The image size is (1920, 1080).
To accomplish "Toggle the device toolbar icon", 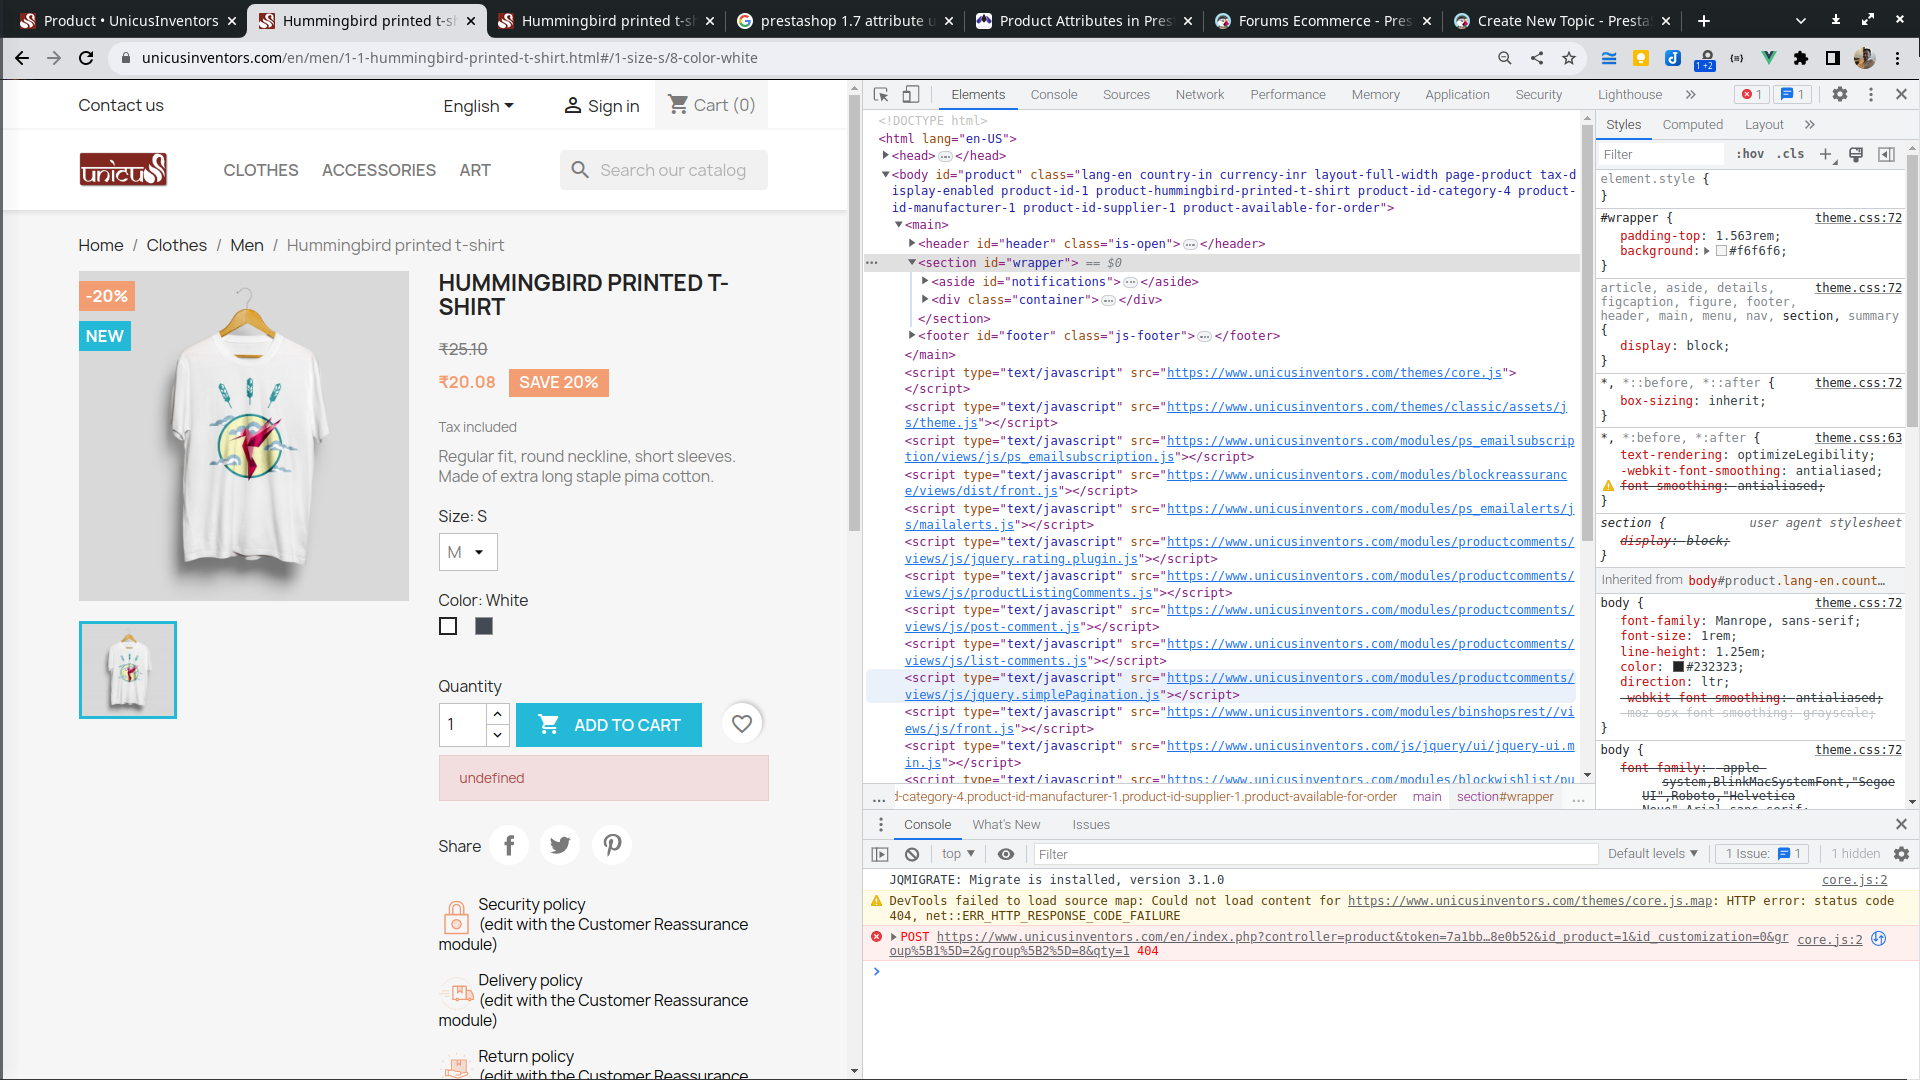I will [910, 94].
